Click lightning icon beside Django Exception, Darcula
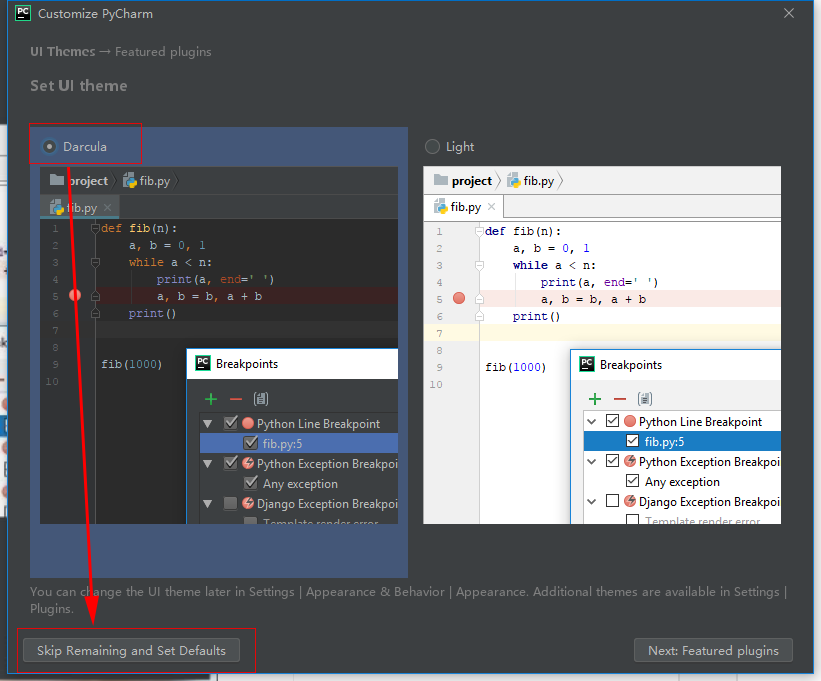Image resolution: width=821 pixels, height=681 pixels. pos(248,503)
